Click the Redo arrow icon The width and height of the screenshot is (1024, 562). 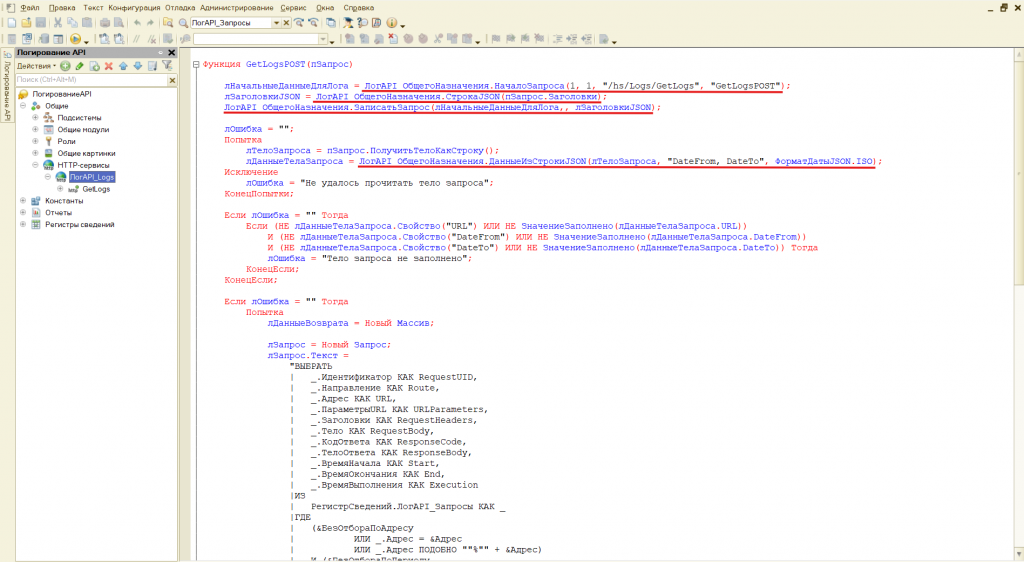150,23
